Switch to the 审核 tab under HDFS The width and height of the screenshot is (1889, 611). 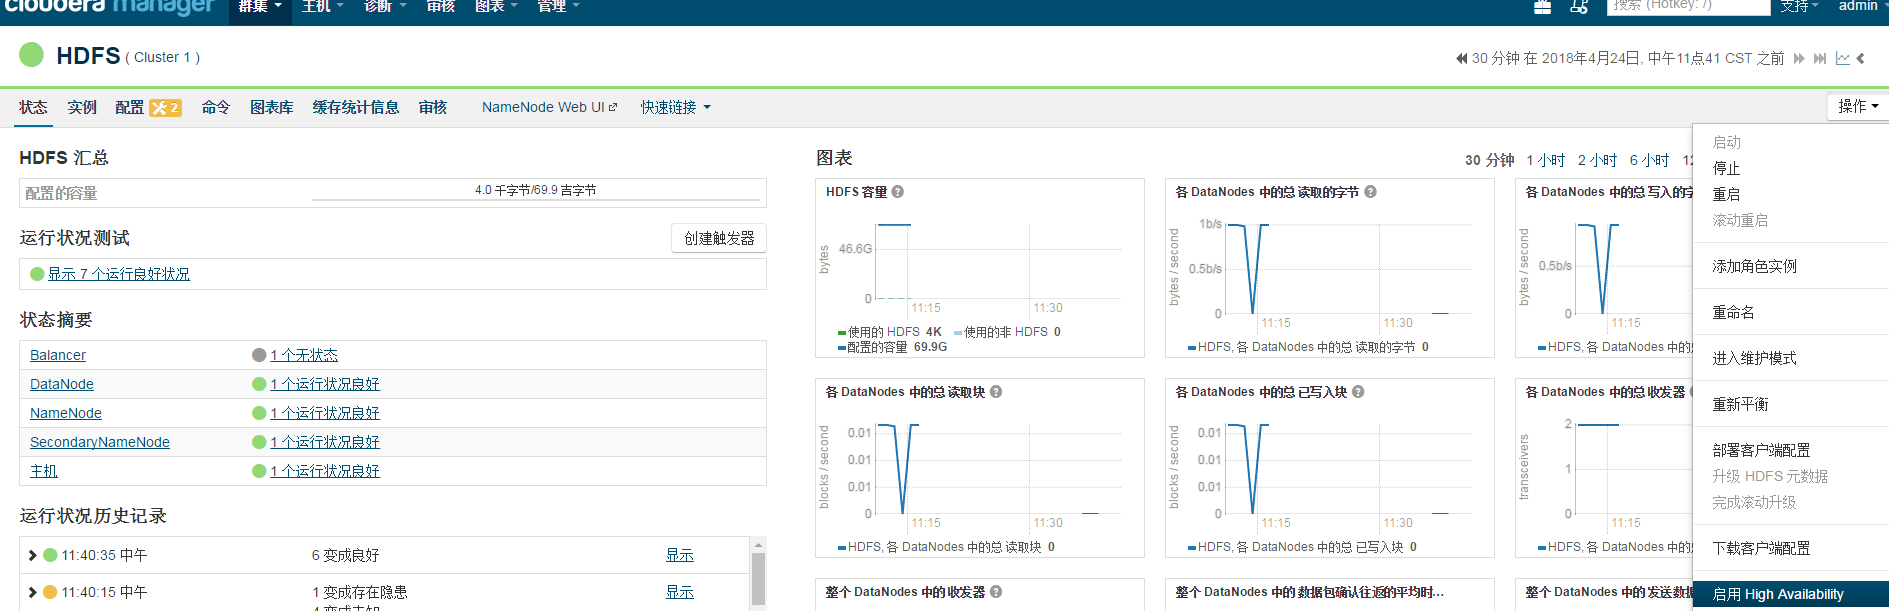click(433, 107)
